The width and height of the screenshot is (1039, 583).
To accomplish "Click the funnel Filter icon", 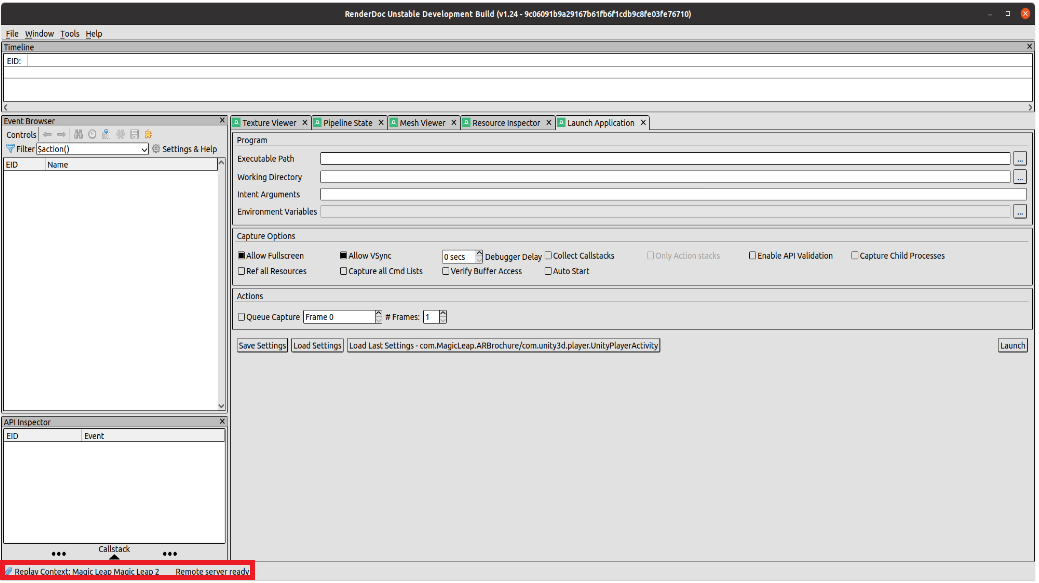I will click(x=10, y=149).
